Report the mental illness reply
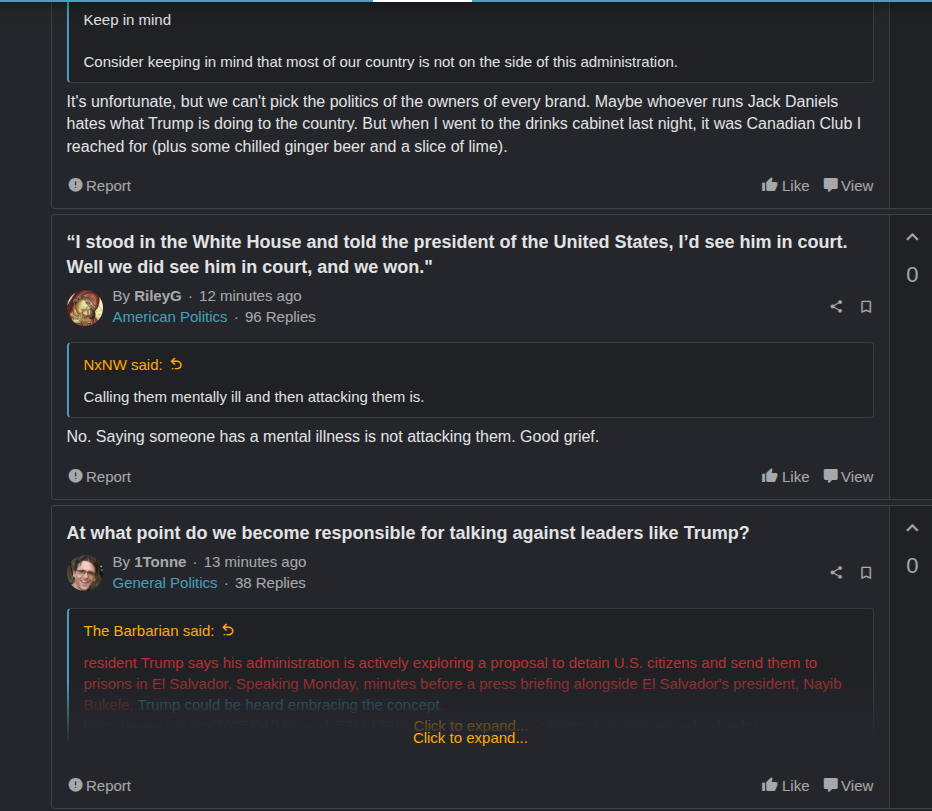 pyautogui.click(x=100, y=477)
